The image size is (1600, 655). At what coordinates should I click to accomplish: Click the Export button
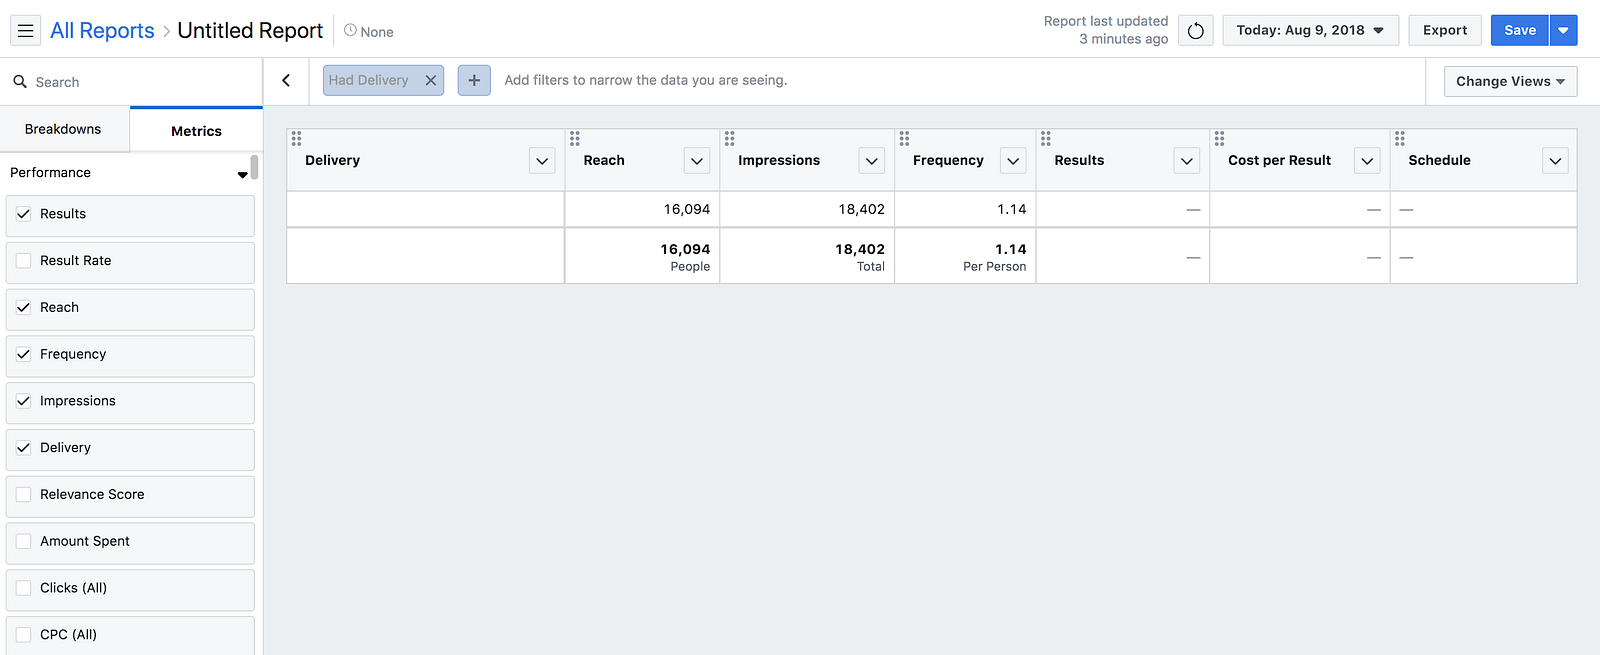(1445, 31)
